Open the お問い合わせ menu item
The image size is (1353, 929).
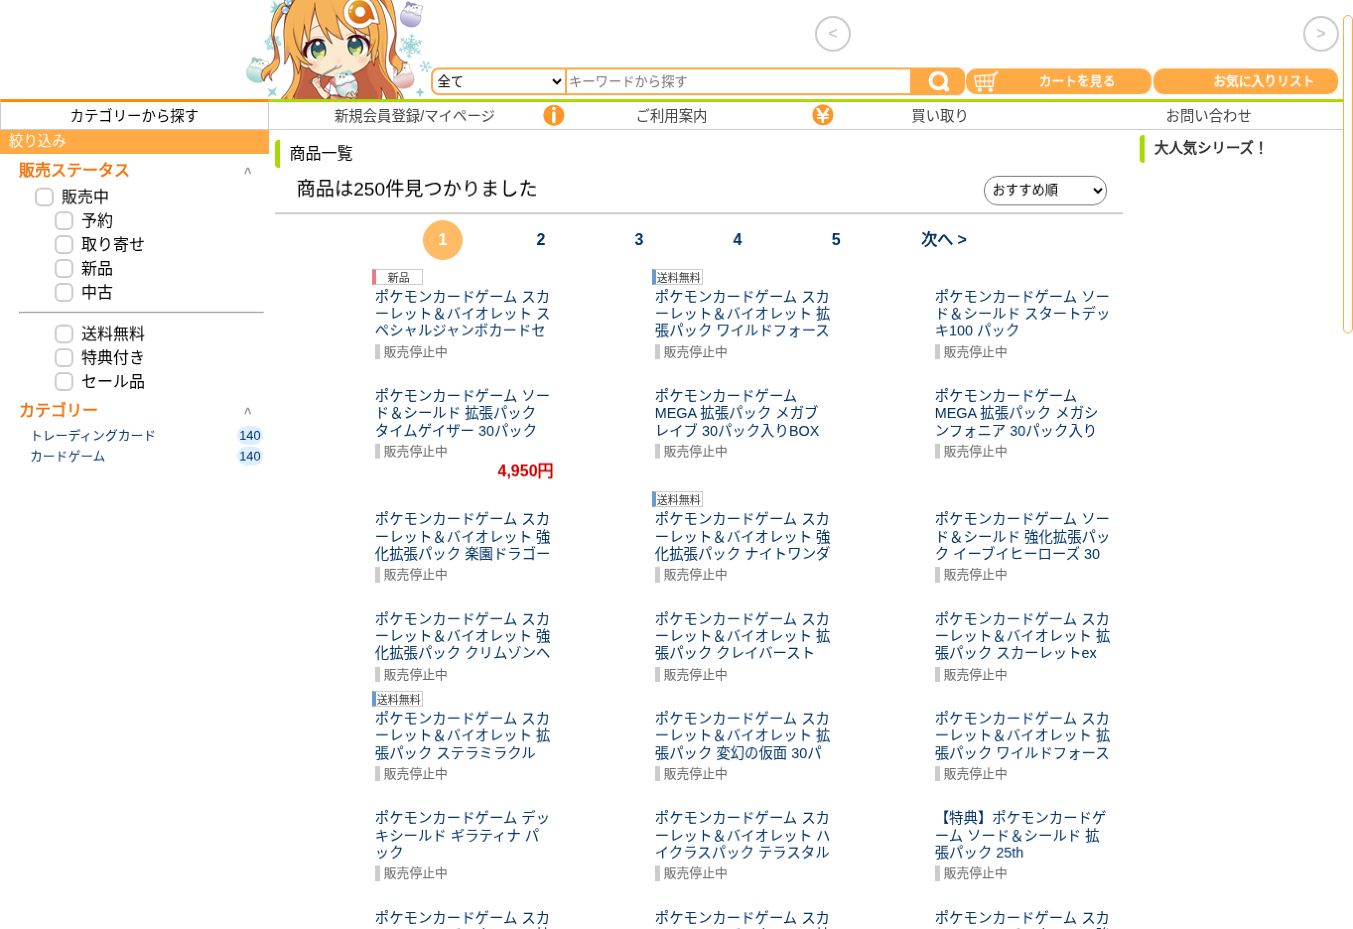pyautogui.click(x=1208, y=116)
